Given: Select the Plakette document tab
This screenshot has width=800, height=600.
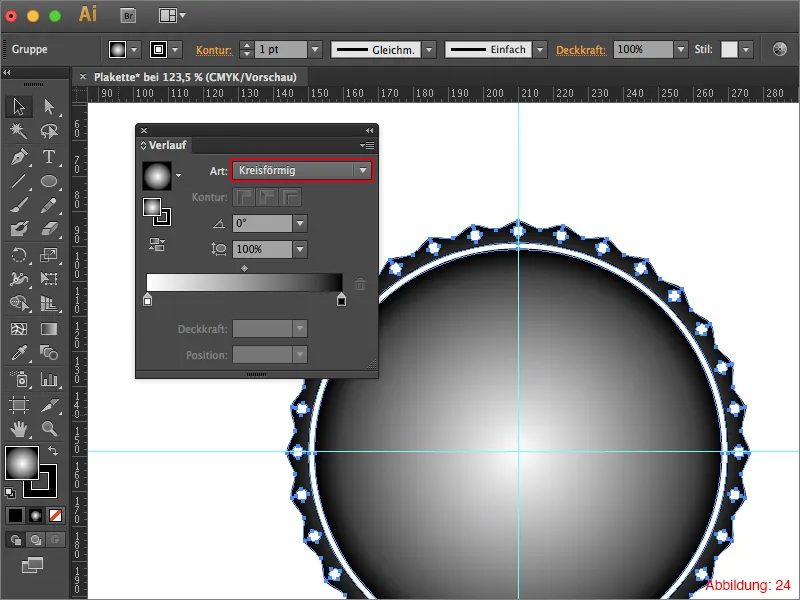Looking at the screenshot, I should point(195,77).
